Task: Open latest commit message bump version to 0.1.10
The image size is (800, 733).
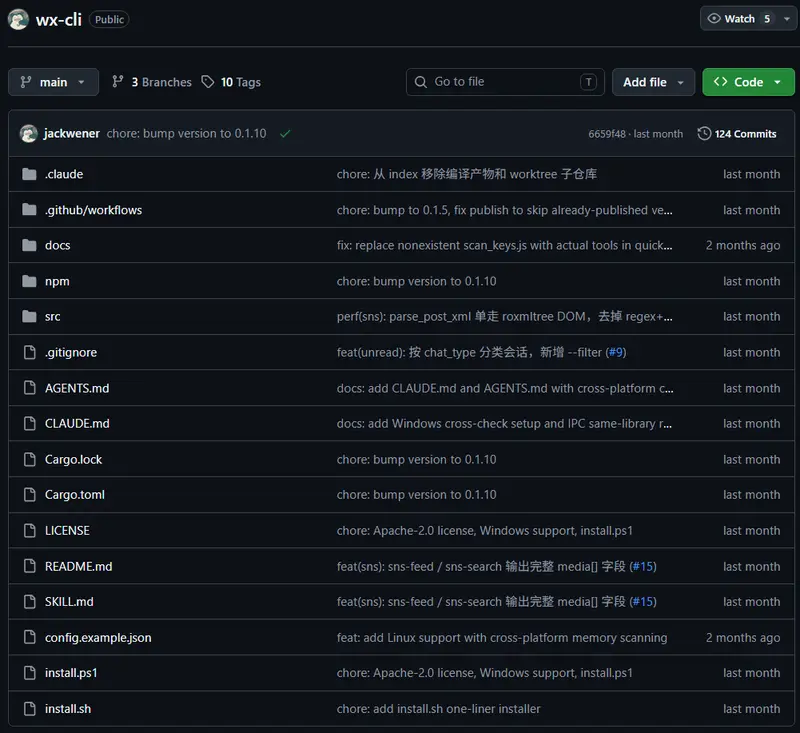Action: click(x=186, y=134)
